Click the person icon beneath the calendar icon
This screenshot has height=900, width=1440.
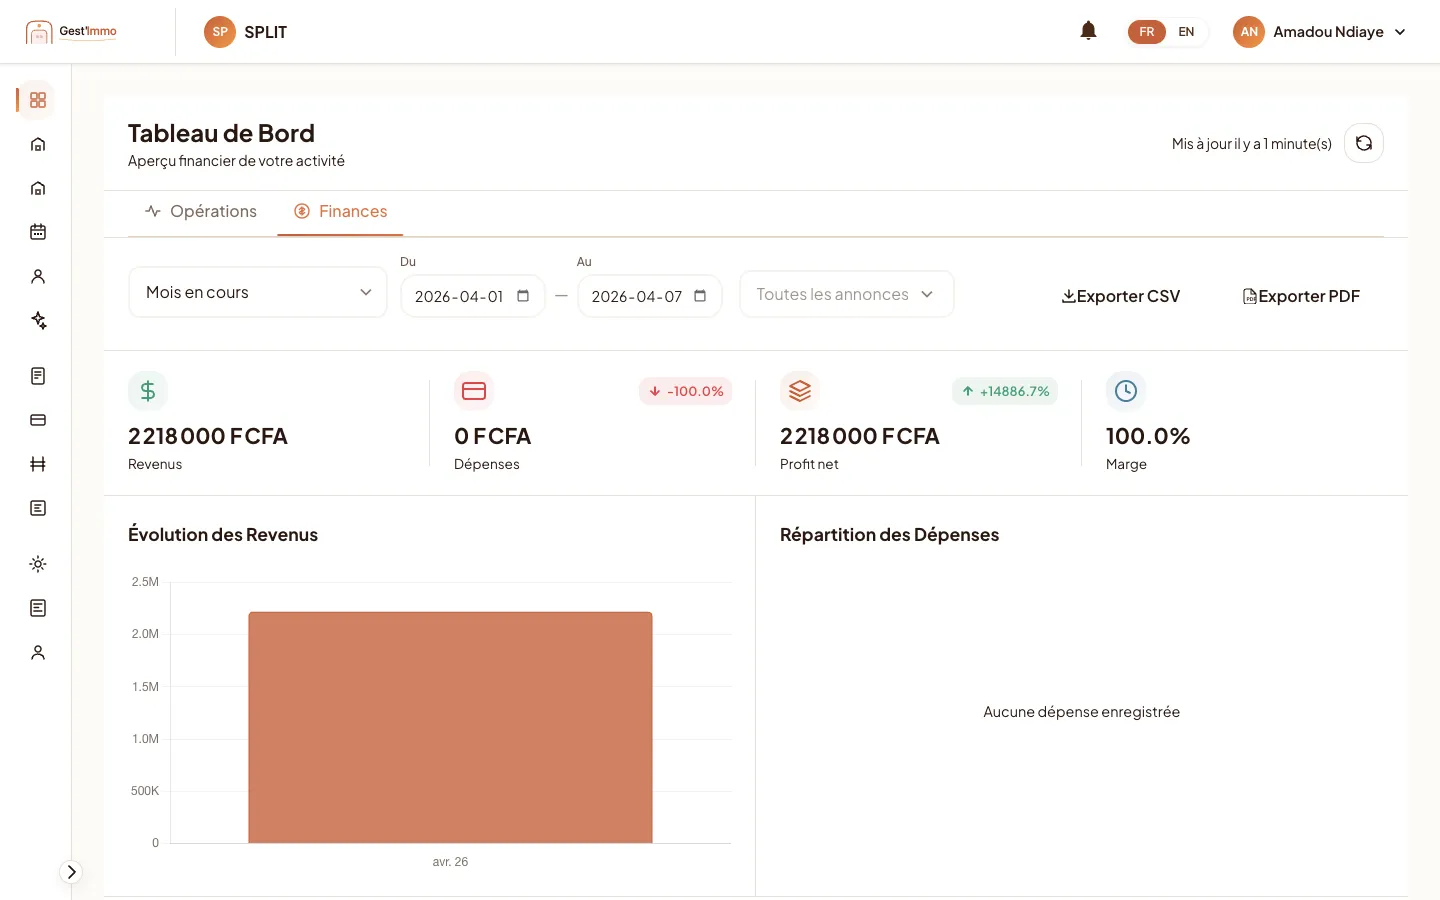click(38, 276)
